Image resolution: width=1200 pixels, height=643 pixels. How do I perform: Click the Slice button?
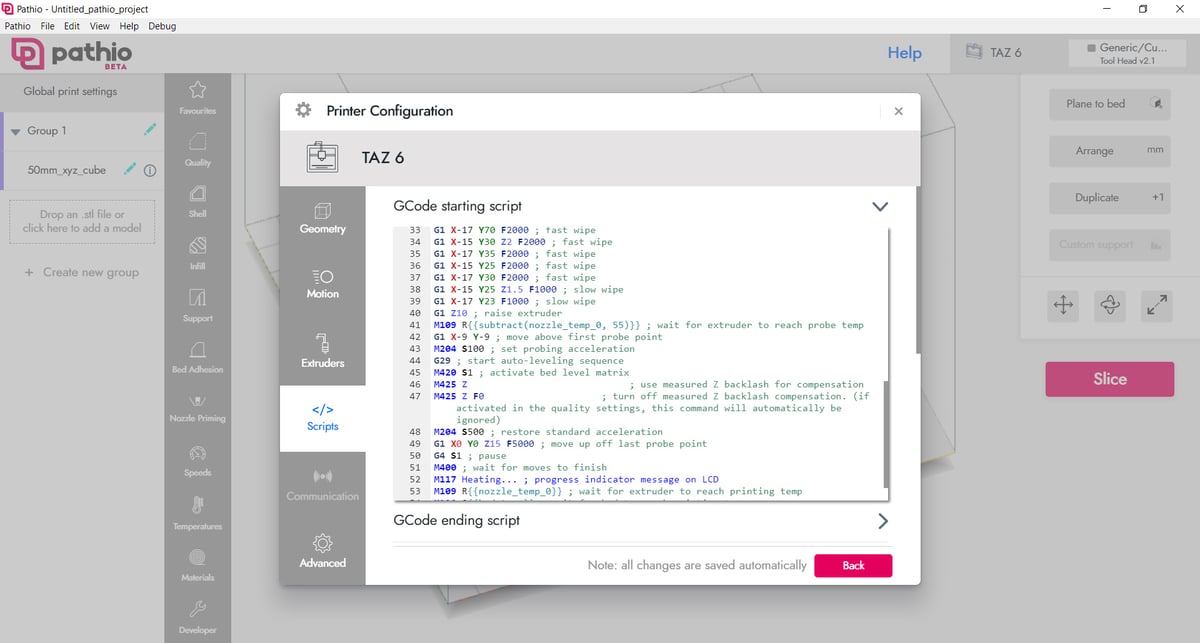(x=1110, y=379)
